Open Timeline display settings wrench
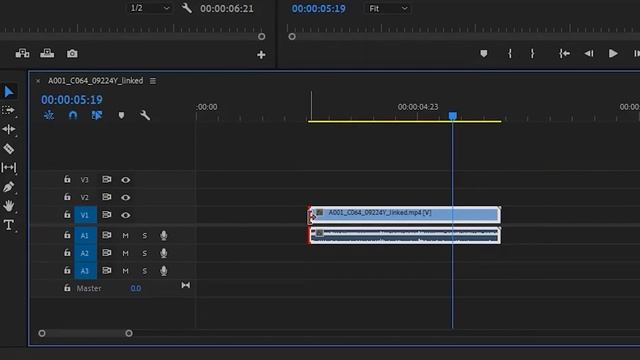The height and width of the screenshot is (360, 640). pyautogui.click(x=145, y=115)
